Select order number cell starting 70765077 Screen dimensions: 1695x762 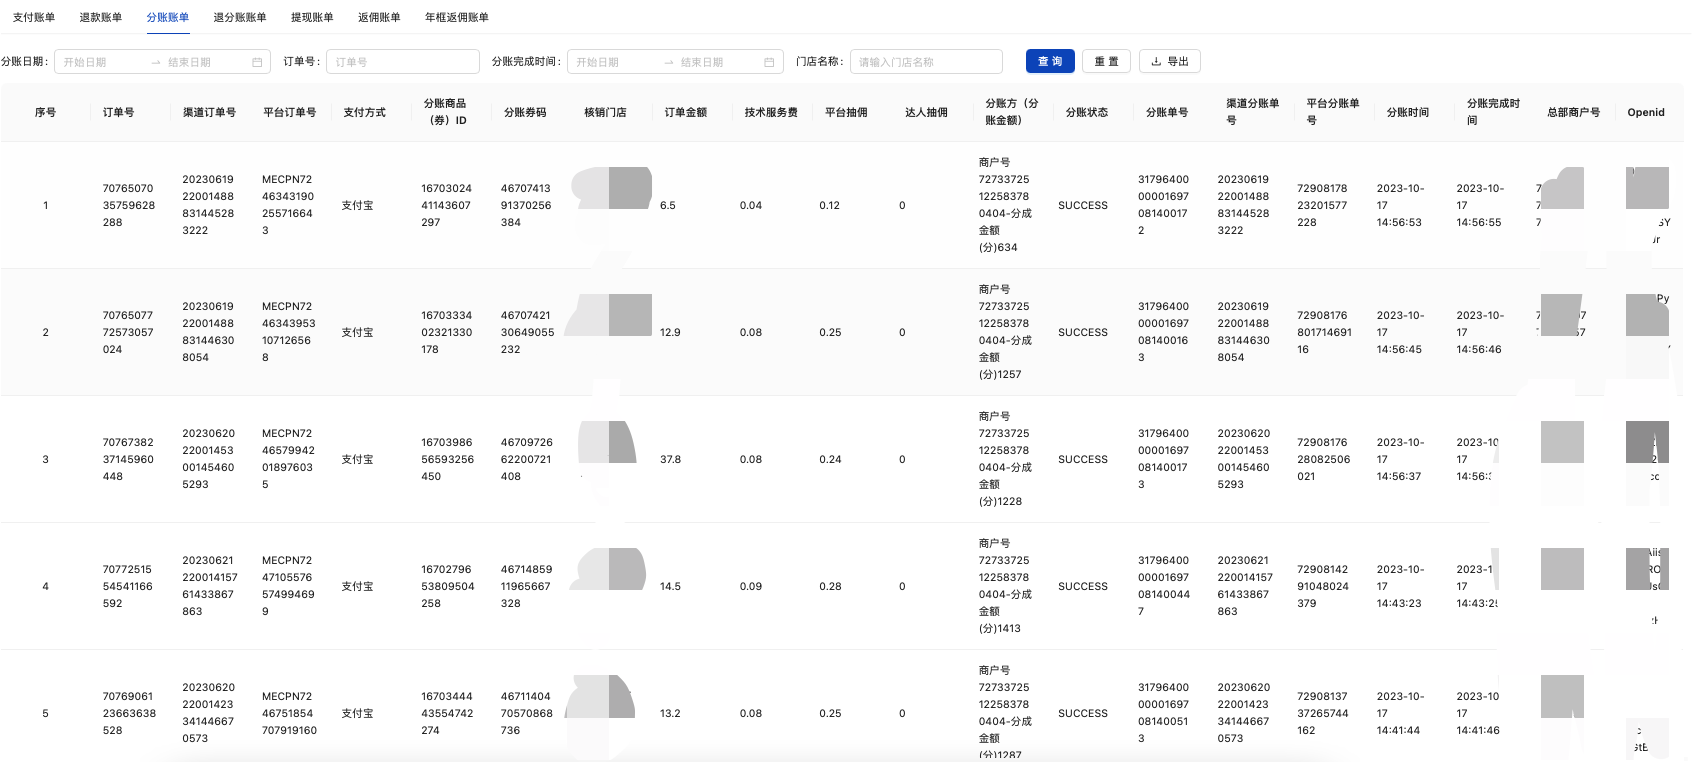click(x=128, y=332)
